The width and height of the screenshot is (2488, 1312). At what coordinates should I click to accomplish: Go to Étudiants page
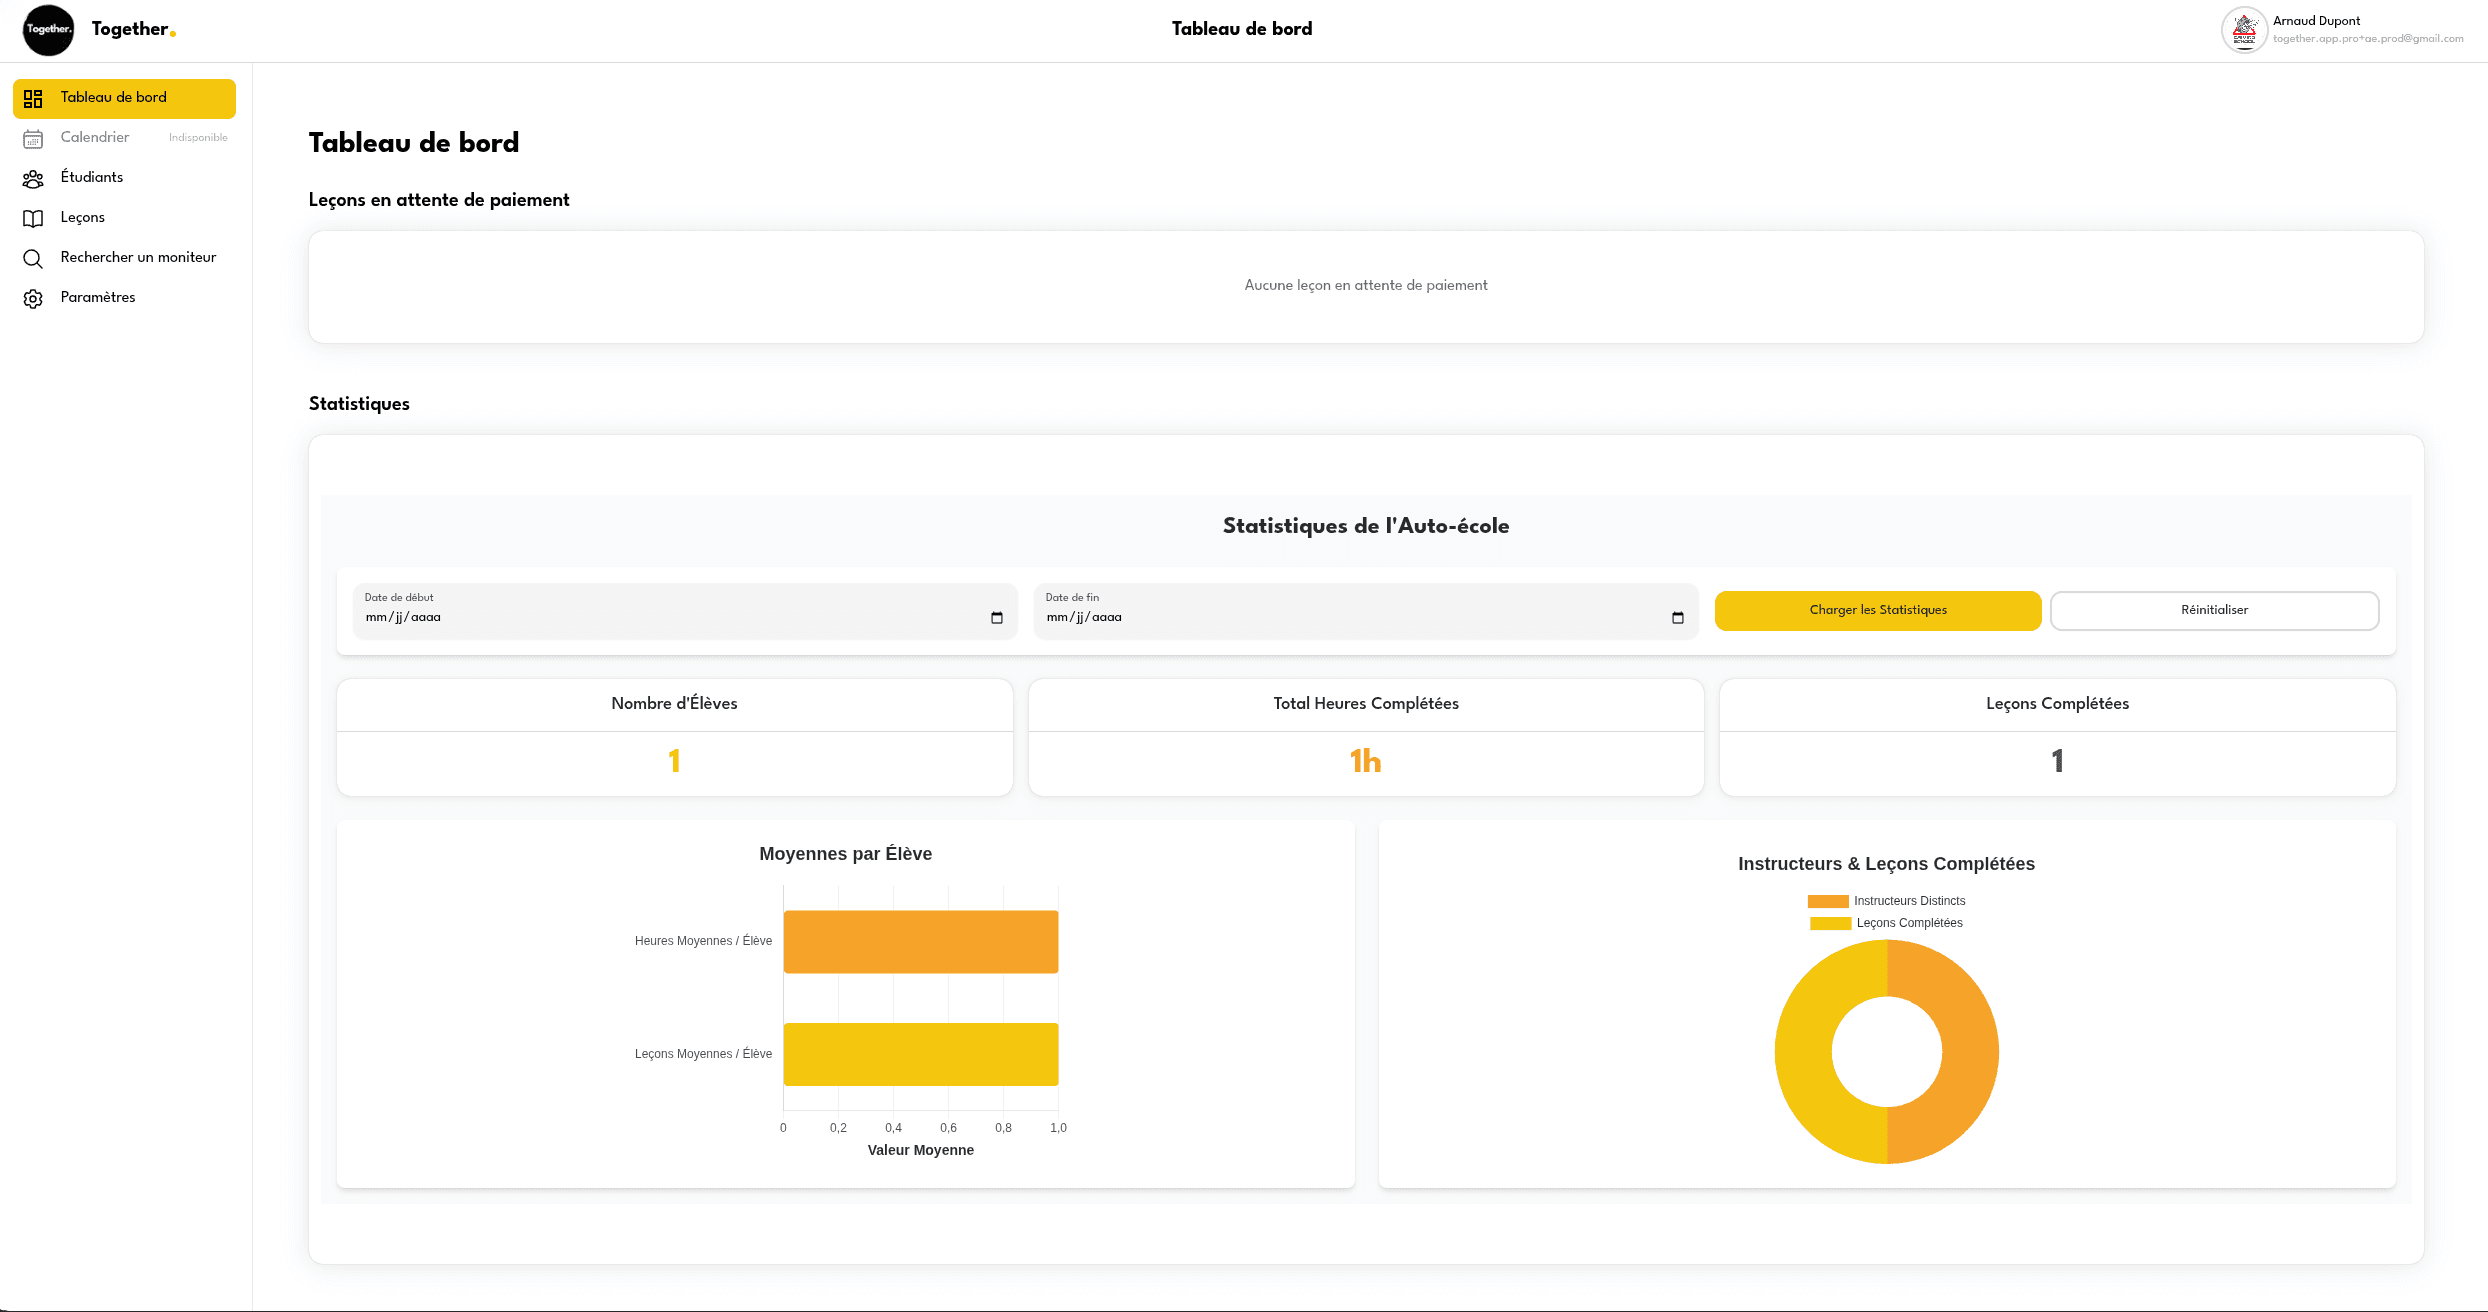click(x=124, y=178)
